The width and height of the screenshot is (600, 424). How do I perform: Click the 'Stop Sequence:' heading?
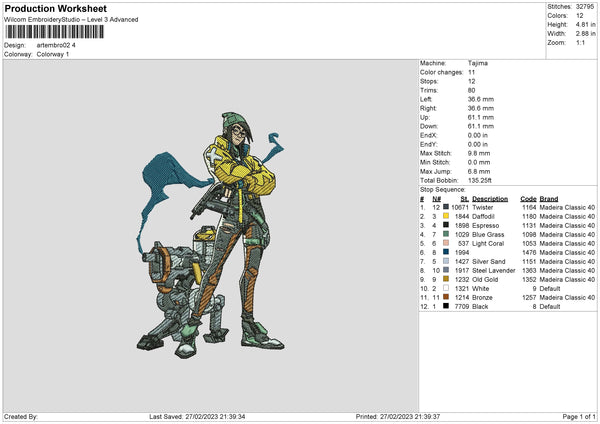pyautogui.click(x=443, y=190)
